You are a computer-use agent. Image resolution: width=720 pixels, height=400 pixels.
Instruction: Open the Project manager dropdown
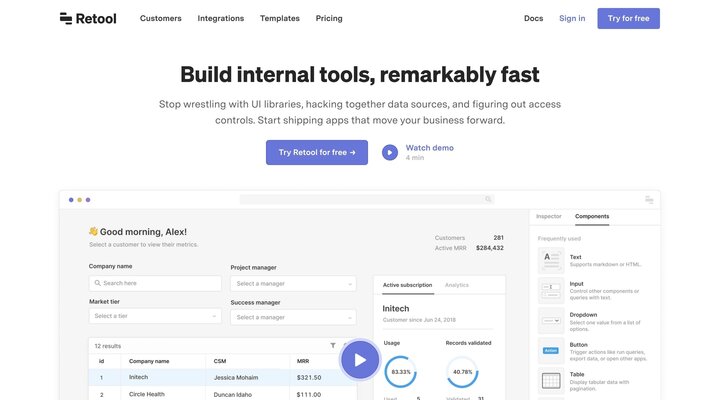293,284
